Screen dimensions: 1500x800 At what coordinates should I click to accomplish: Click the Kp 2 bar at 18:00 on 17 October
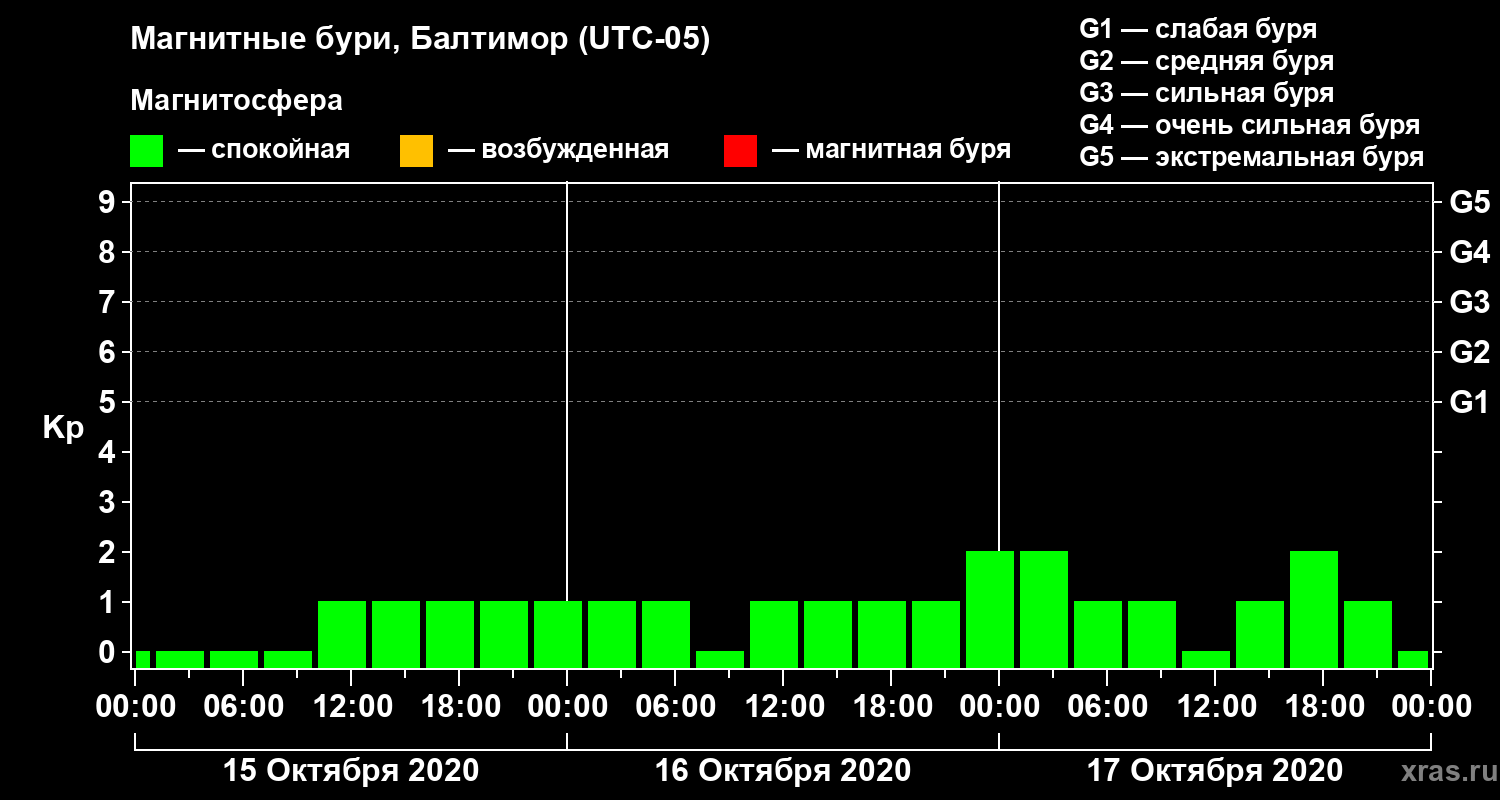click(1314, 609)
